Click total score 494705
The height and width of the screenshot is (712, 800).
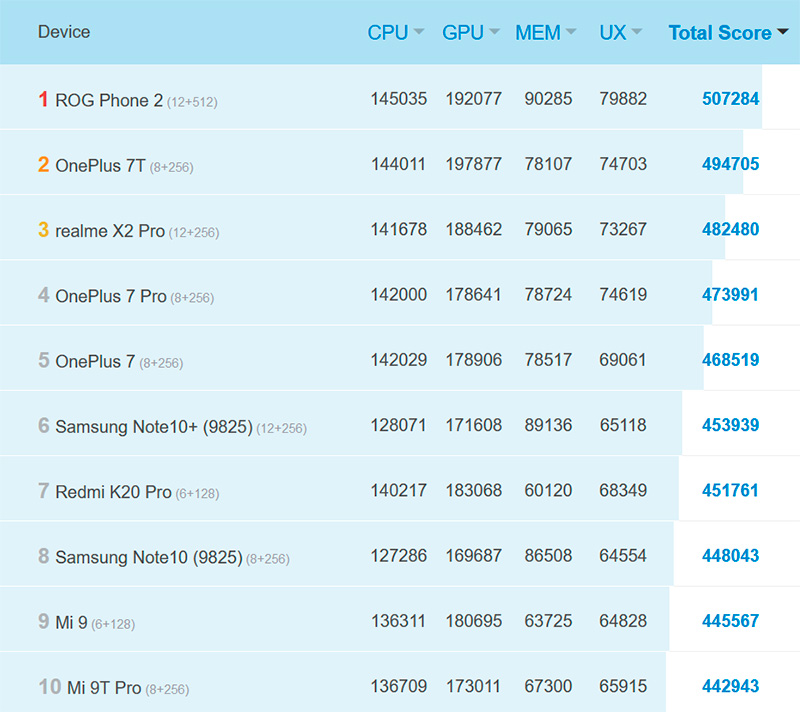[x=730, y=165]
